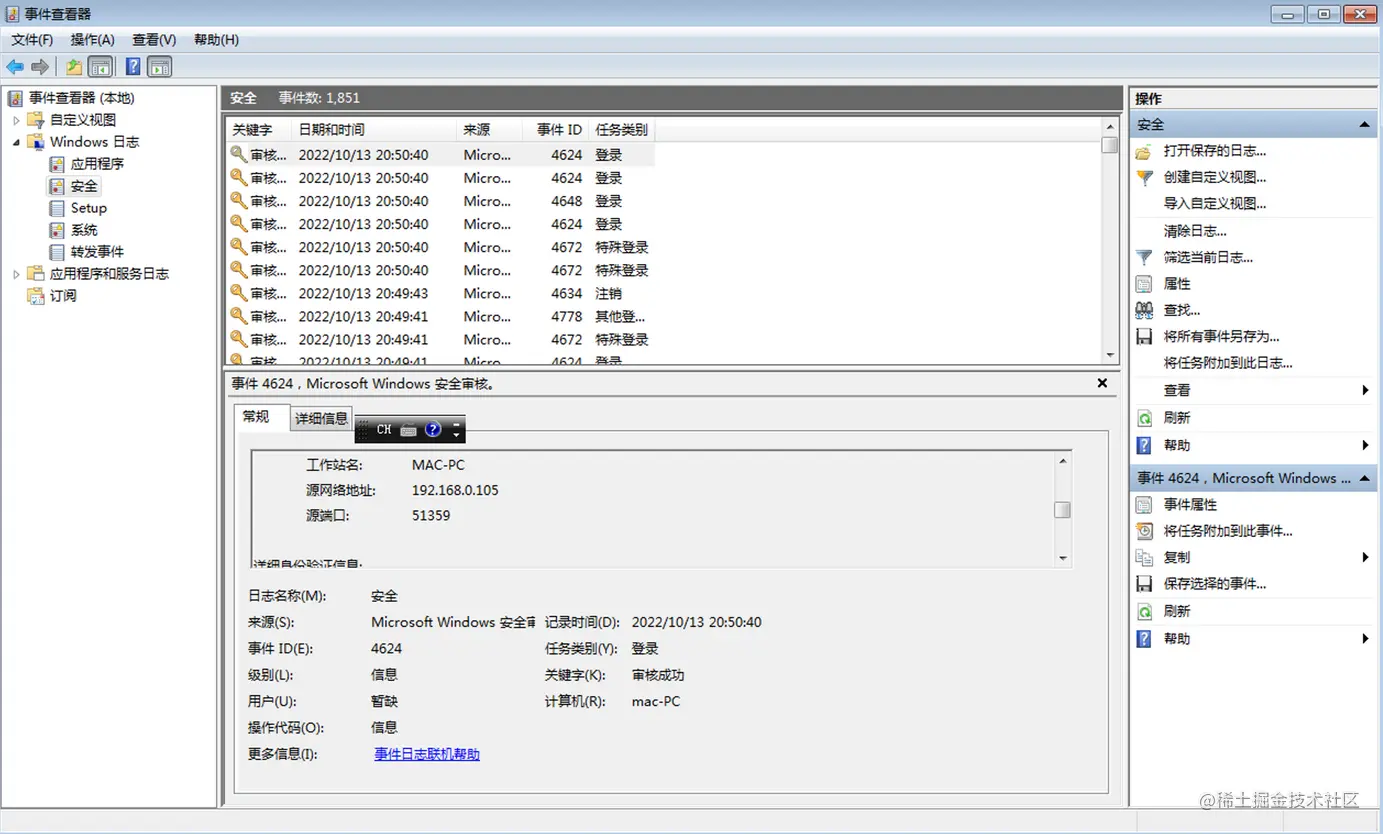Screen dimensions: 1383x834
Task: Click the 查找 binoculars icon
Action: click(x=1144, y=310)
